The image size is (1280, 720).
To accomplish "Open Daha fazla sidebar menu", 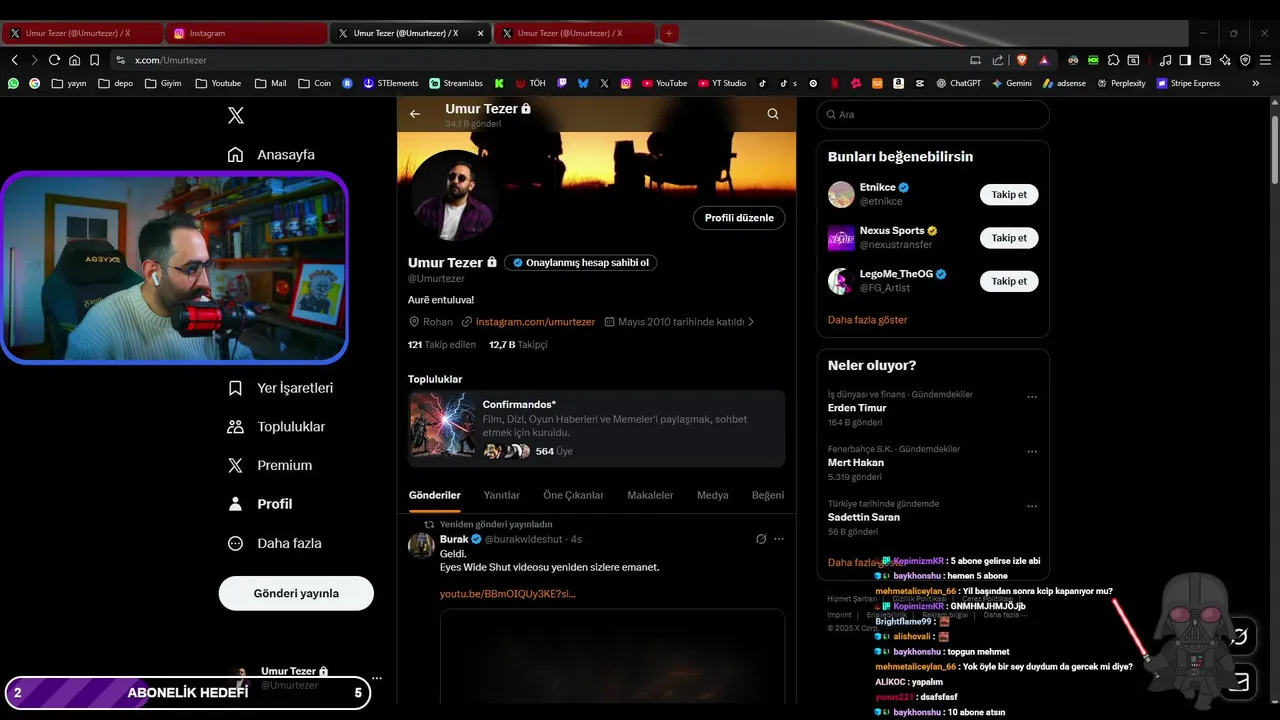I will (274, 544).
